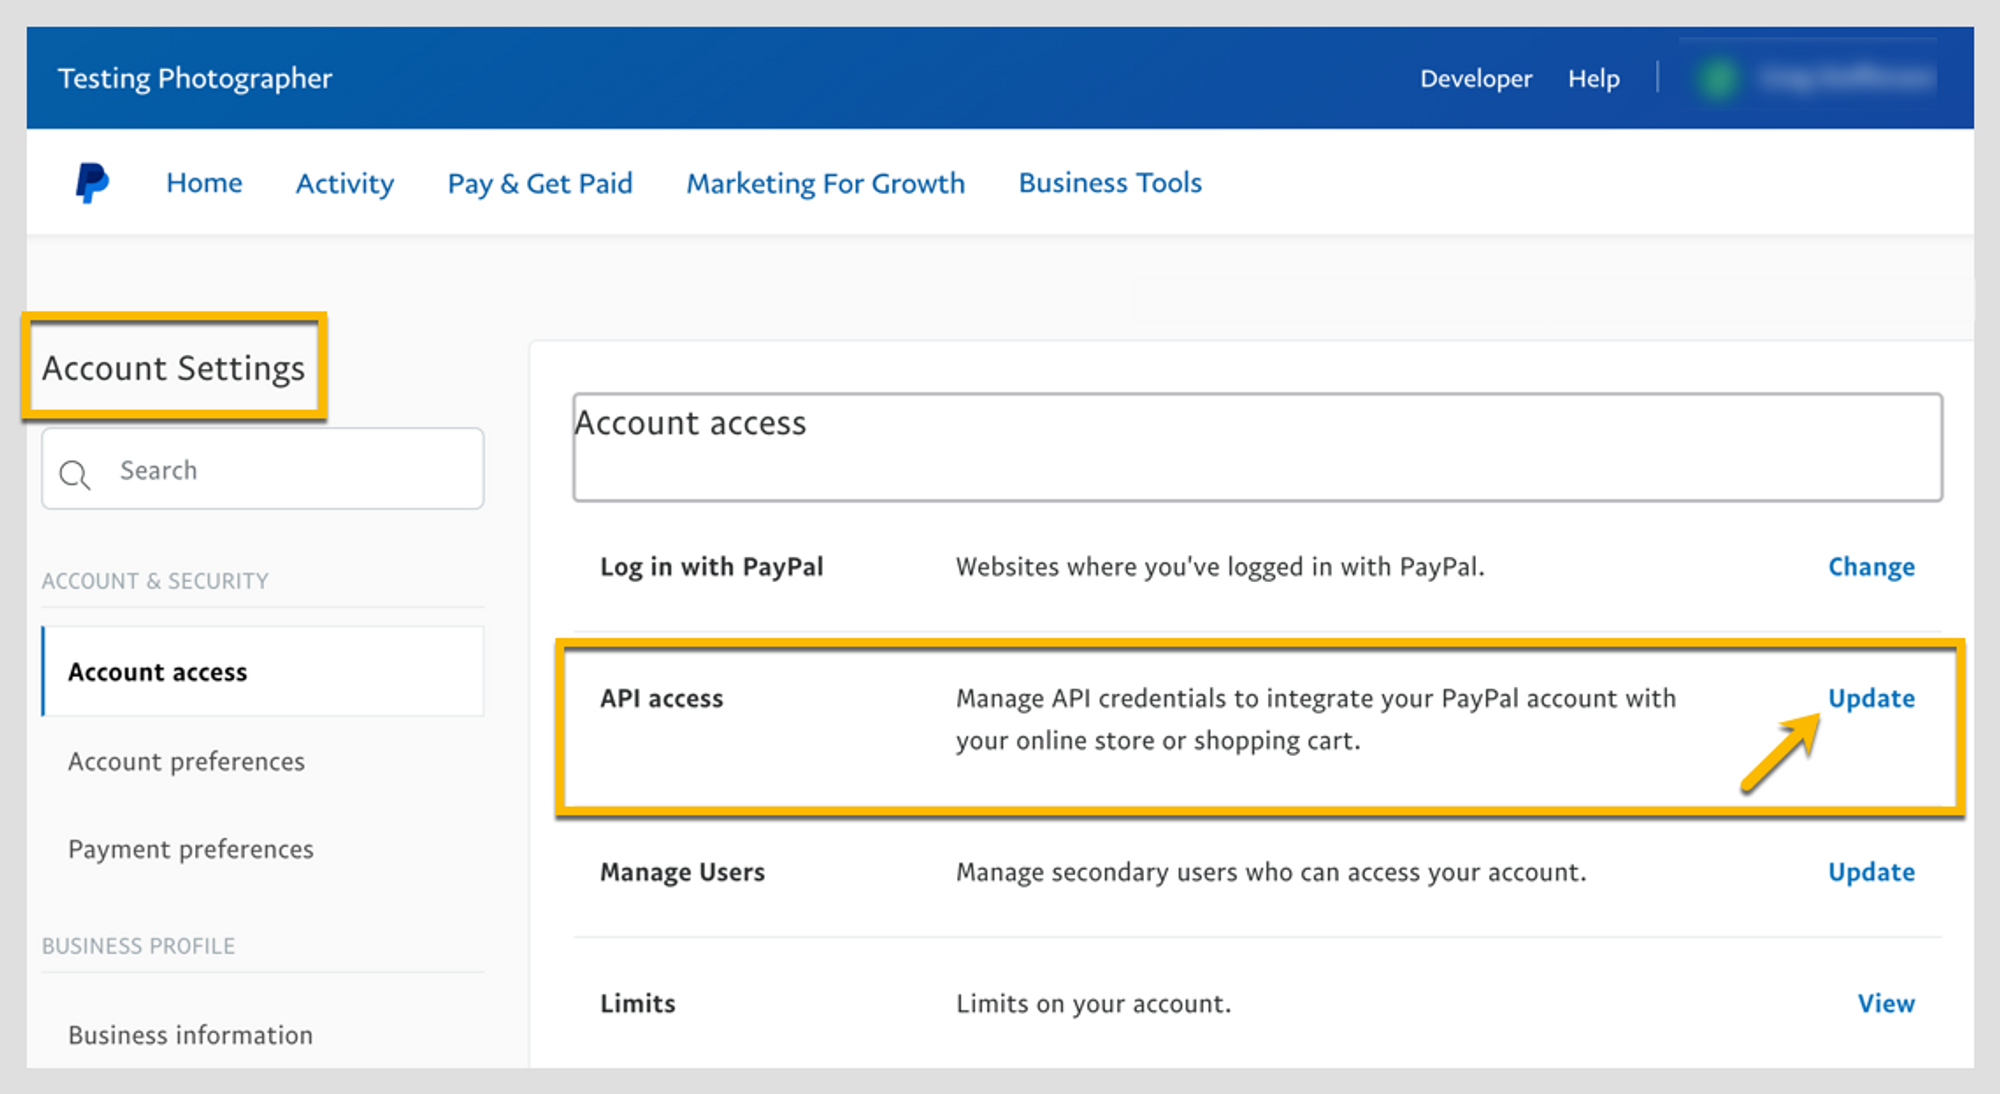2000x1094 pixels.
Task: Click the PayPal logo icon
Action: (x=92, y=183)
